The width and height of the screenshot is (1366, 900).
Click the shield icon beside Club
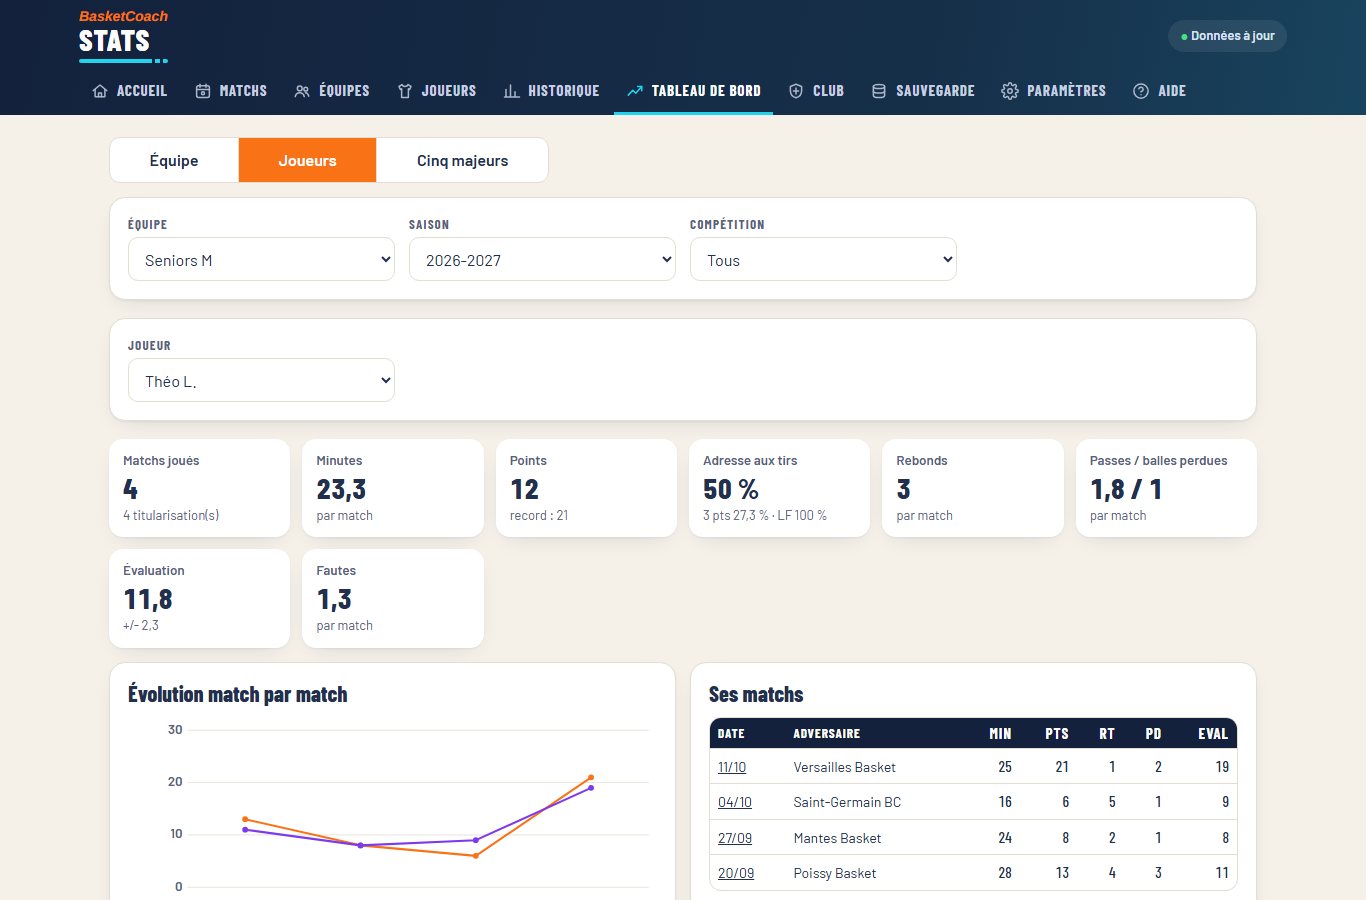pos(796,91)
